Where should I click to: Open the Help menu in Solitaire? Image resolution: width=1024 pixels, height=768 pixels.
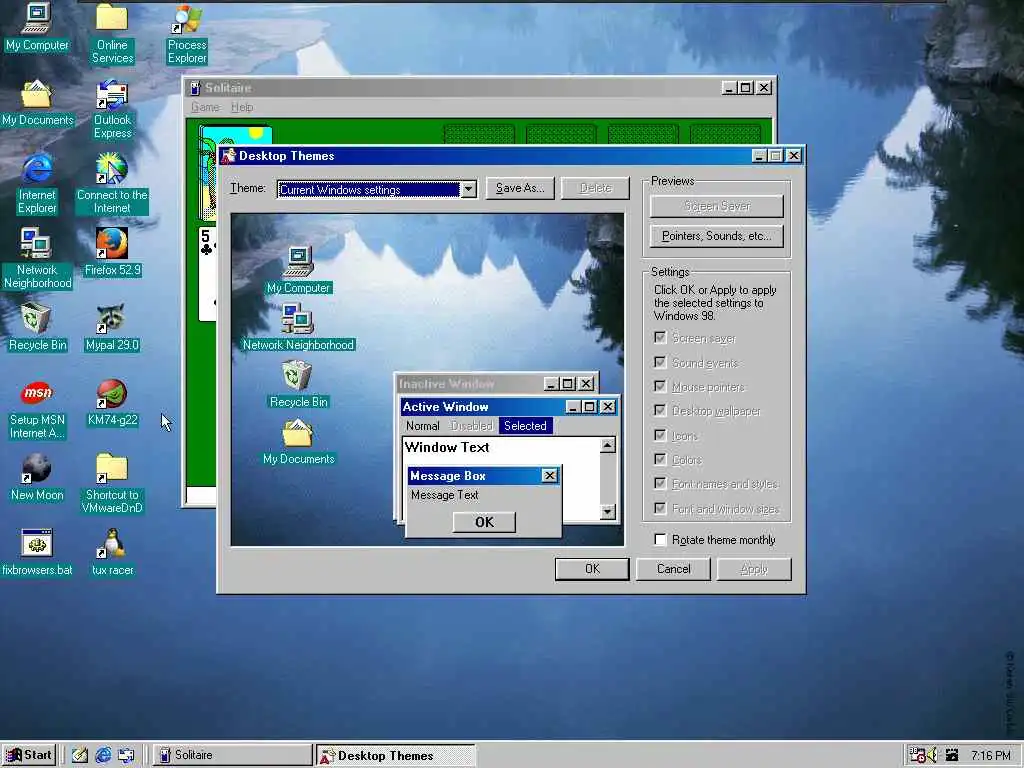242,107
